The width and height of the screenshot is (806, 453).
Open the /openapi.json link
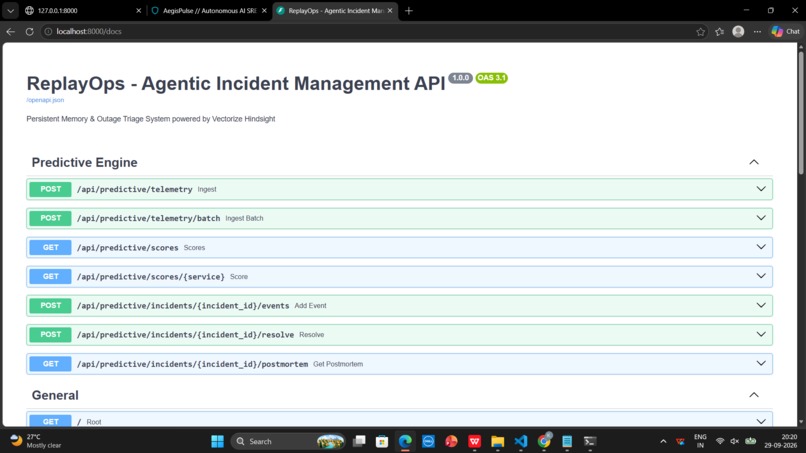[45, 100]
